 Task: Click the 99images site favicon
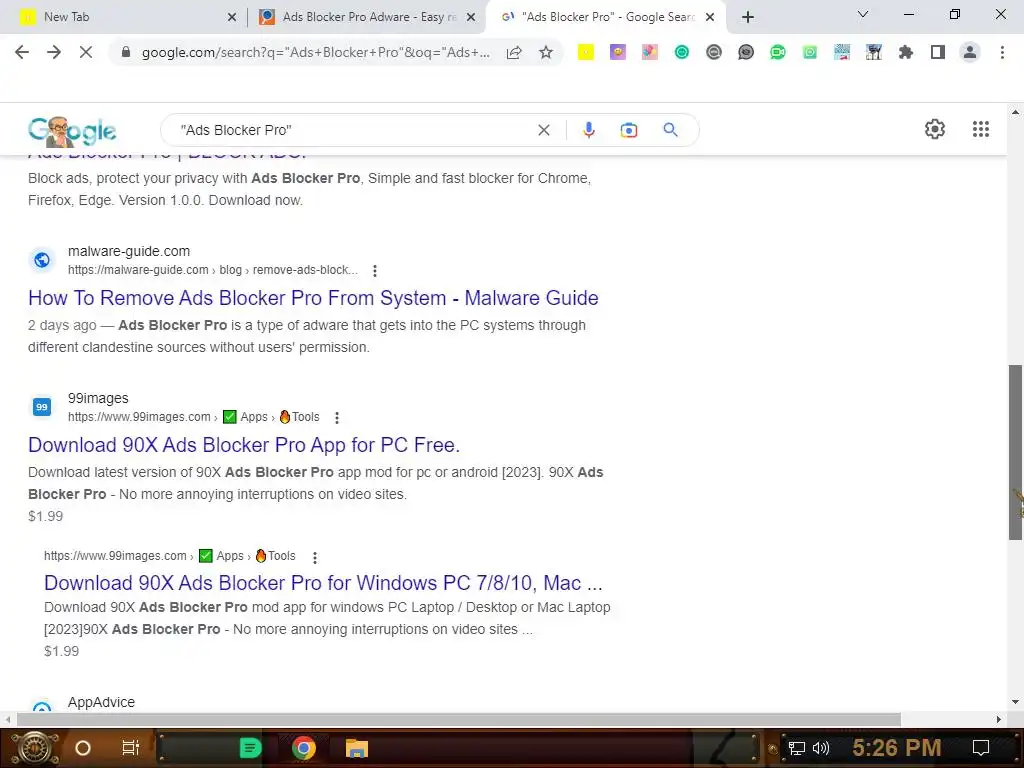click(42, 407)
